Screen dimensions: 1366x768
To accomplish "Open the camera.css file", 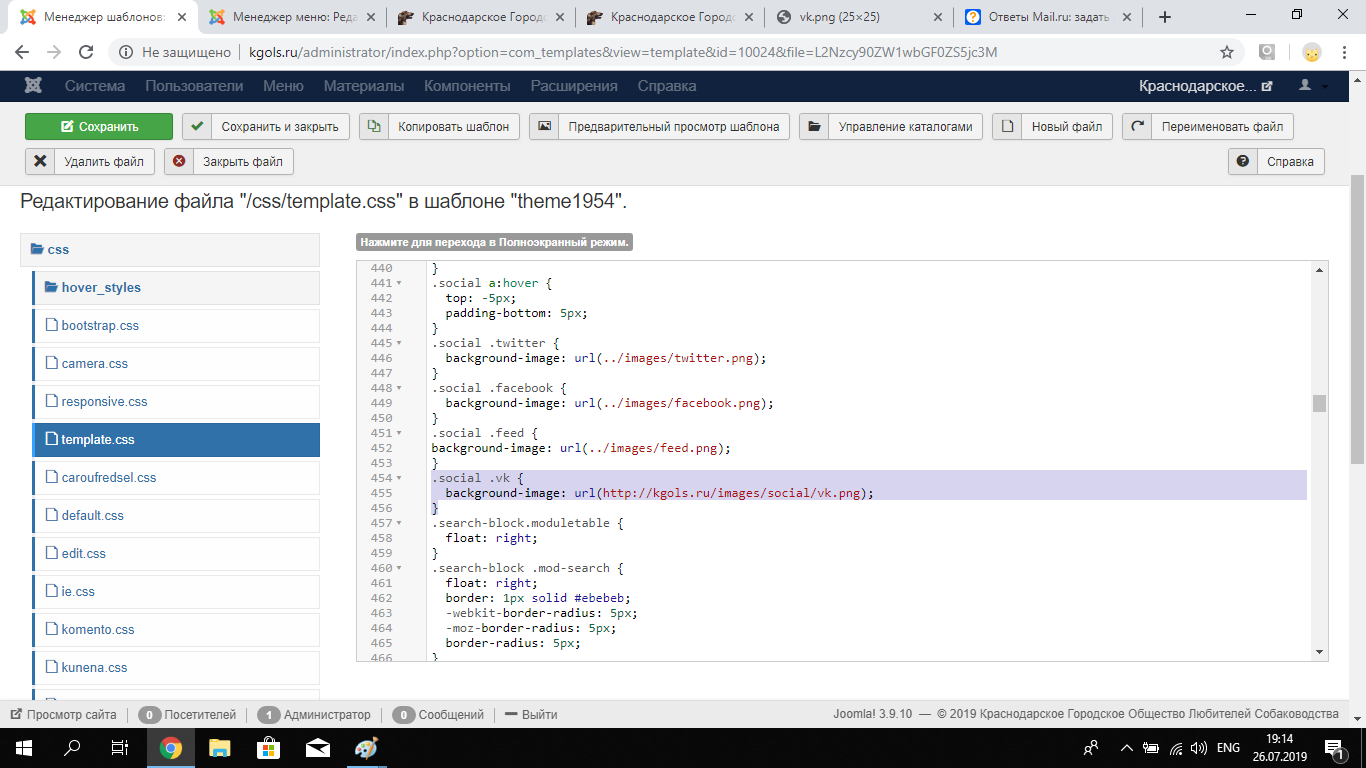I will 177,364.
